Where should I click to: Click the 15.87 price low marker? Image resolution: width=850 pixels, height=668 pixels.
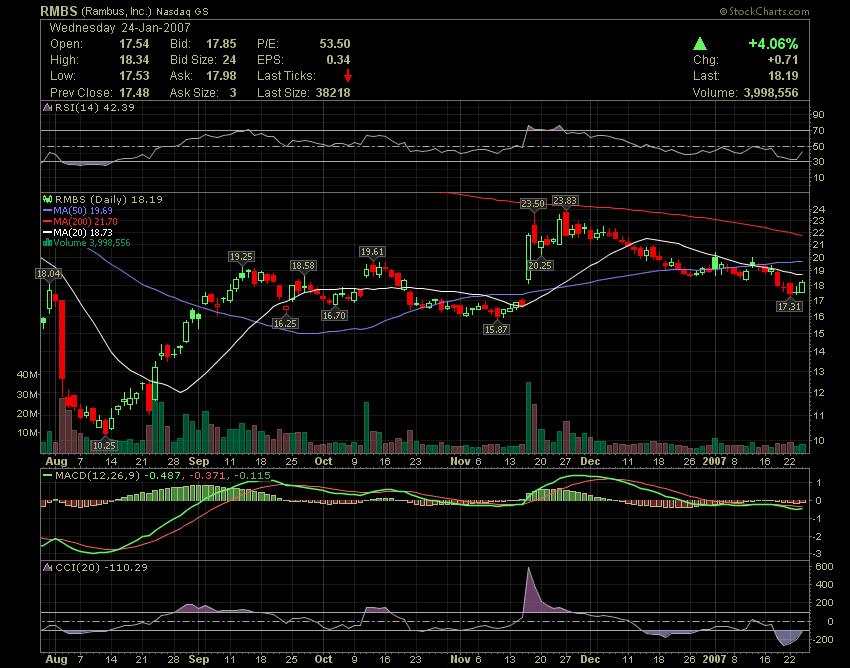(x=497, y=329)
